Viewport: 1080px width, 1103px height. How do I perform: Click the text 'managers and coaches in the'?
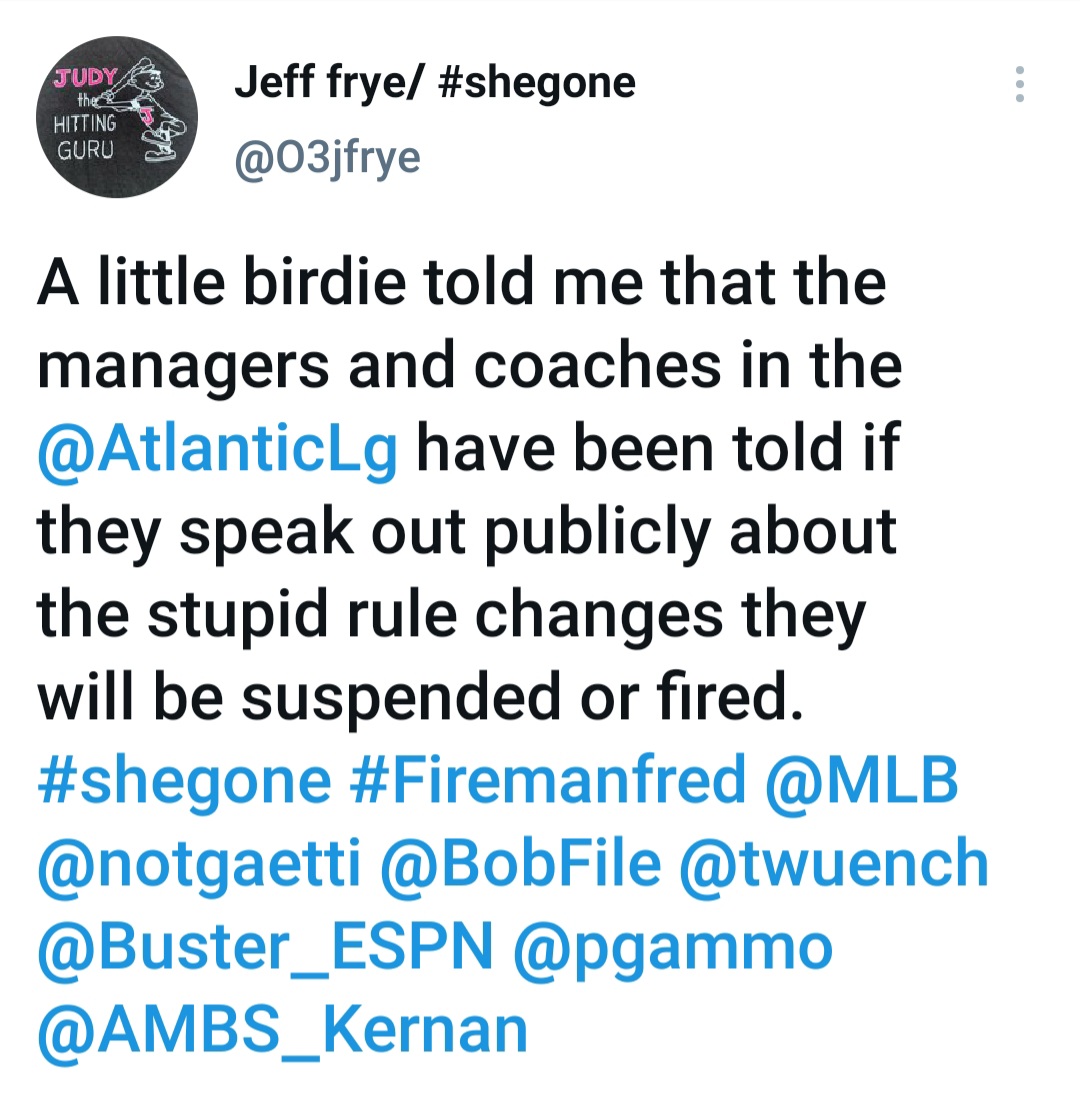469,367
